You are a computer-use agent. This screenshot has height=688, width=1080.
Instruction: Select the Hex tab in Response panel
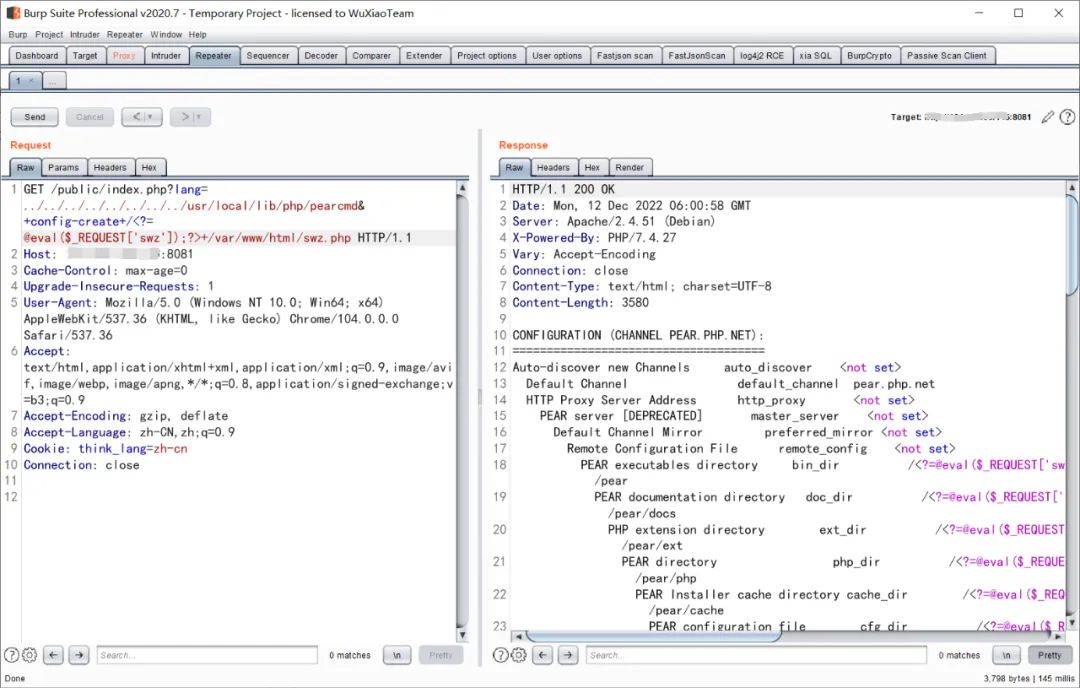592,167
